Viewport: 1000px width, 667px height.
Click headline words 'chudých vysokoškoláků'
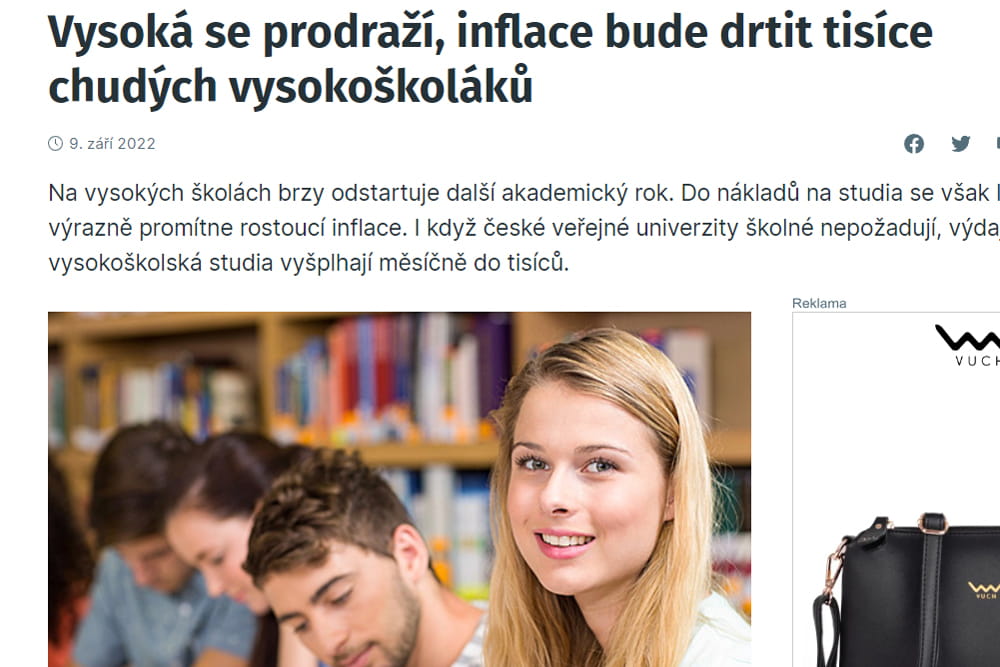click(x=290, y=86)
